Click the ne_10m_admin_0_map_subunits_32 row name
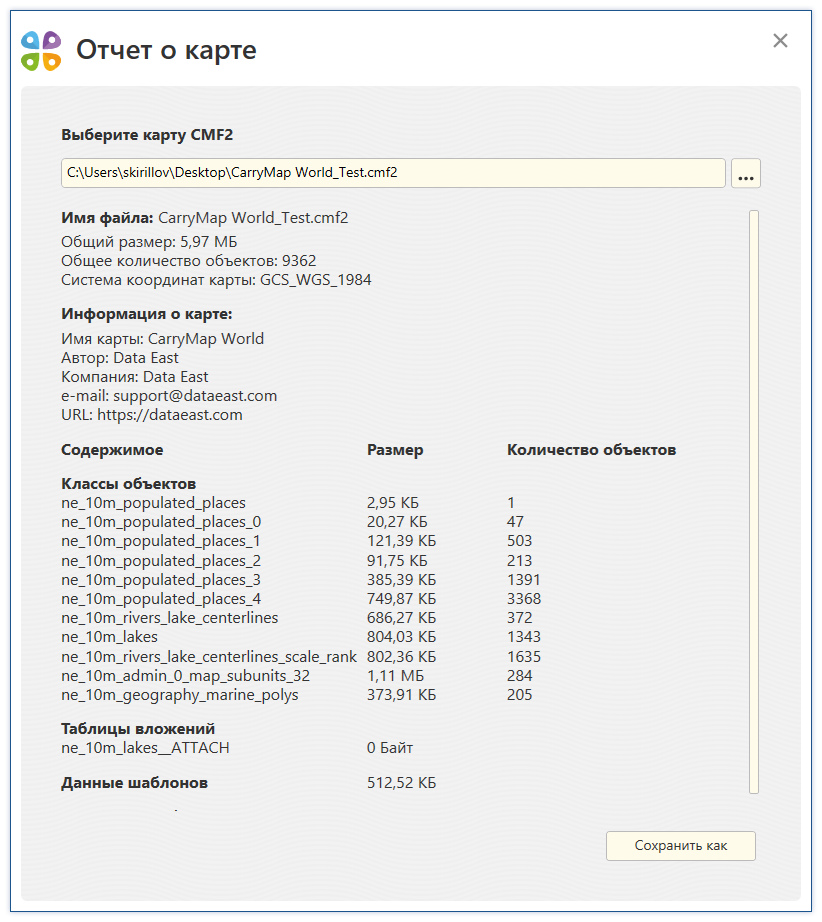This screenshot has height=922, width=822. point(186,676)
